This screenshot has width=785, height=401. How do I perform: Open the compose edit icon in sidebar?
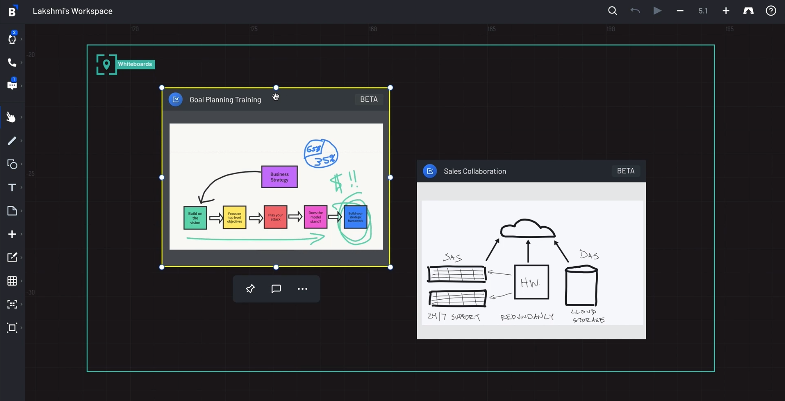point(12,257)
